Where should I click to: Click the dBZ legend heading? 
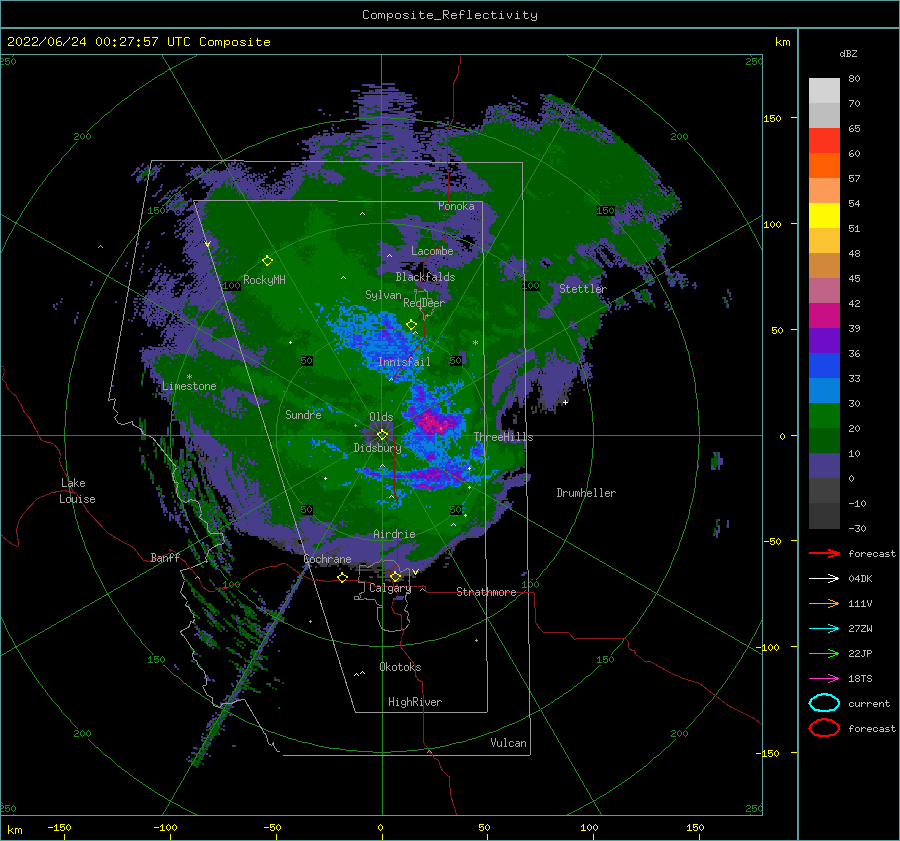pyautogui.click(x=848, y=53)
